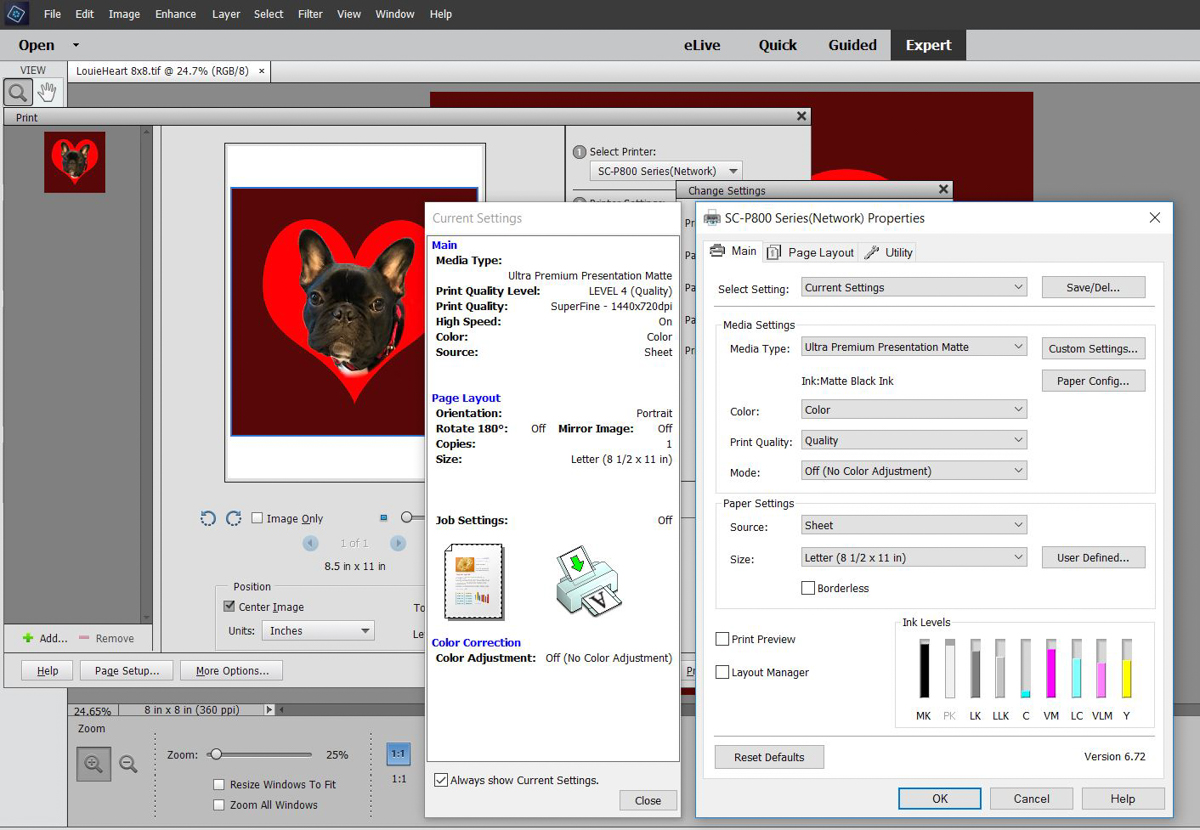1200x830 pixels.
Task: Switch to the Page Layout tab
Action: tap(811, 253)
